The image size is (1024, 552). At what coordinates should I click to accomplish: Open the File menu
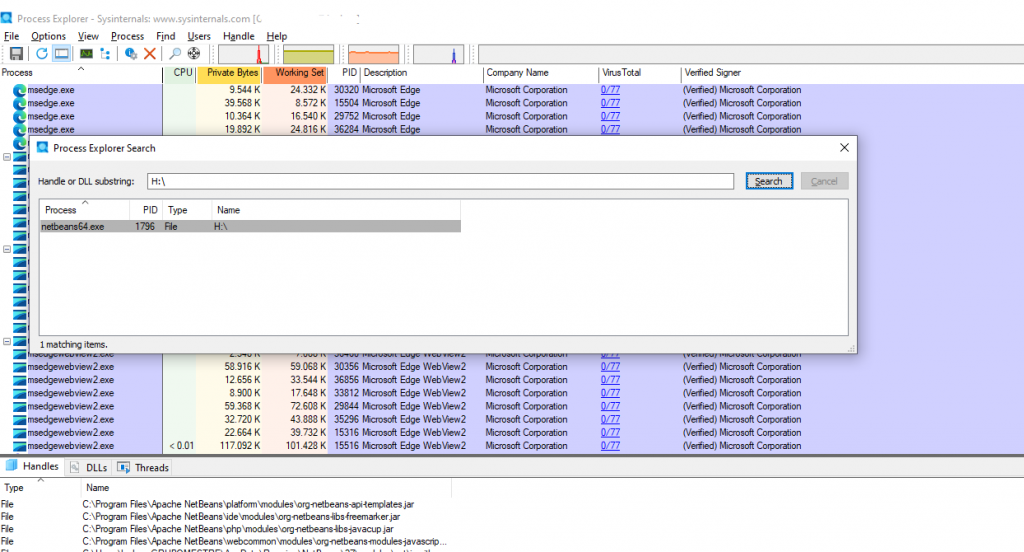12,36
